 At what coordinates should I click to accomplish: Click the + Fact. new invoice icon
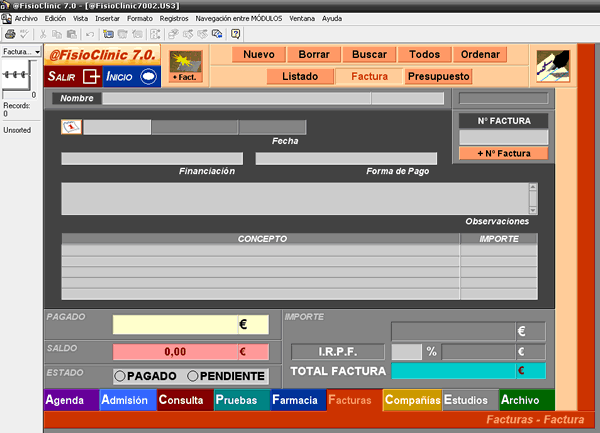[186, 66]
